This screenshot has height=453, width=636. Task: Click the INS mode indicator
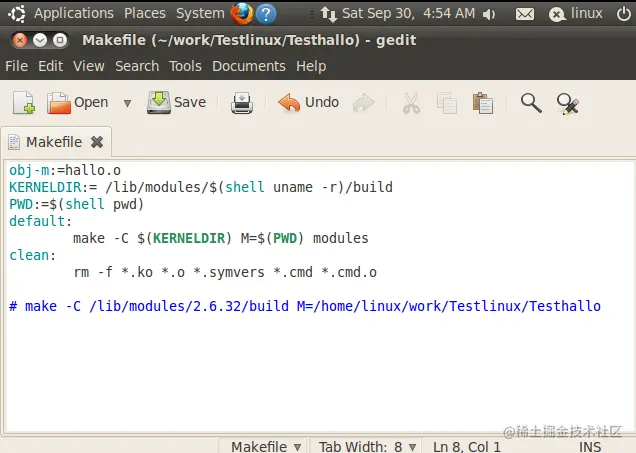590,447
